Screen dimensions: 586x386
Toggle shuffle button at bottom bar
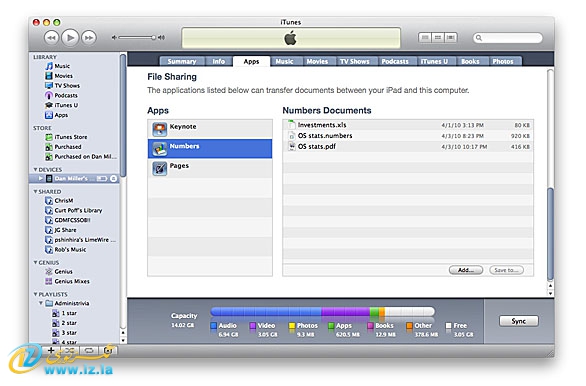coord(70,350)
